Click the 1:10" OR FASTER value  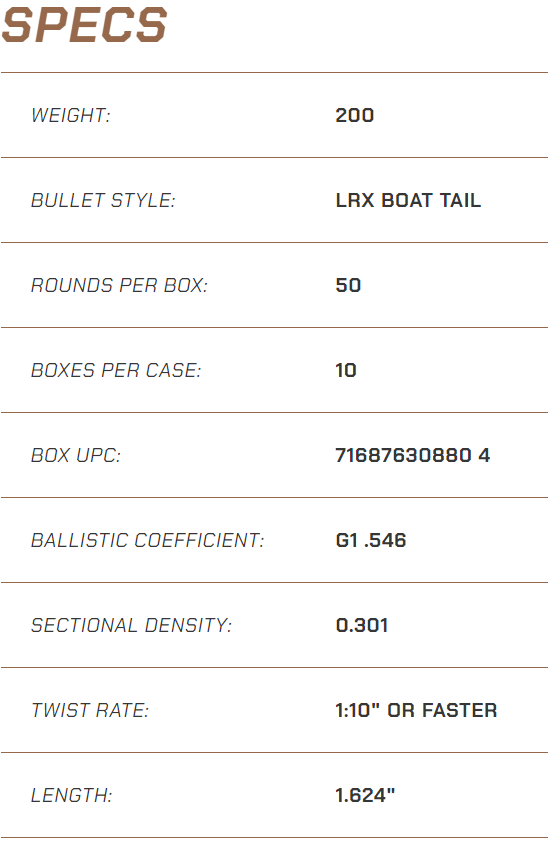coord(416,710)
